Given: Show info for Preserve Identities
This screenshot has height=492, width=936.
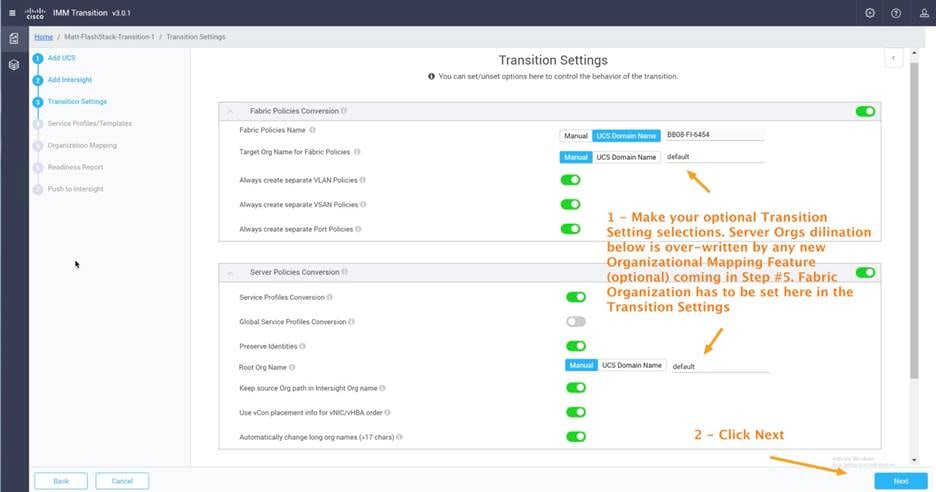Looking at the screenshot, I should (x=302, y=346).
